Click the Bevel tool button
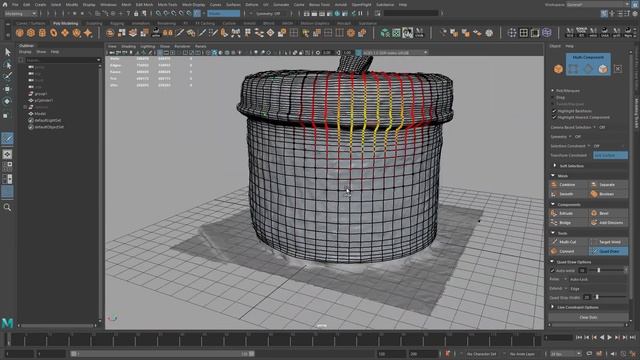This screenshot has height=360, width=640. point(608,213)
